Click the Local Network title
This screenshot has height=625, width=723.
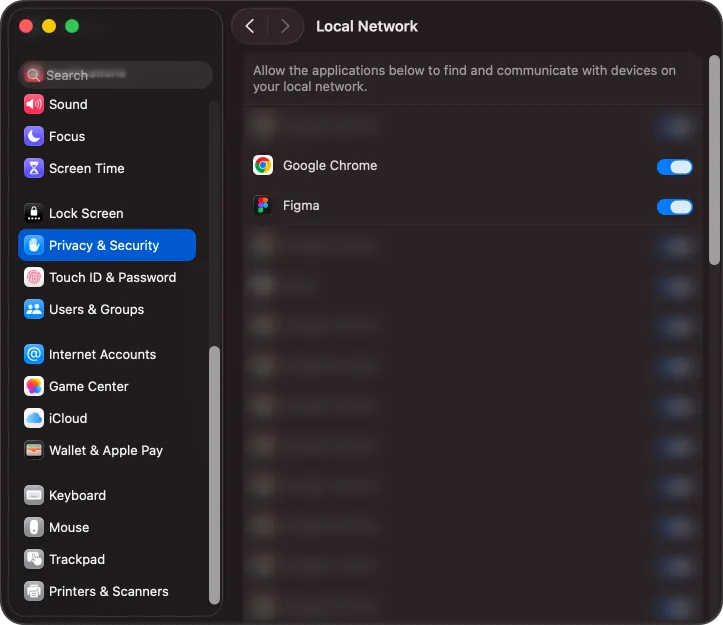coord(367,26)
